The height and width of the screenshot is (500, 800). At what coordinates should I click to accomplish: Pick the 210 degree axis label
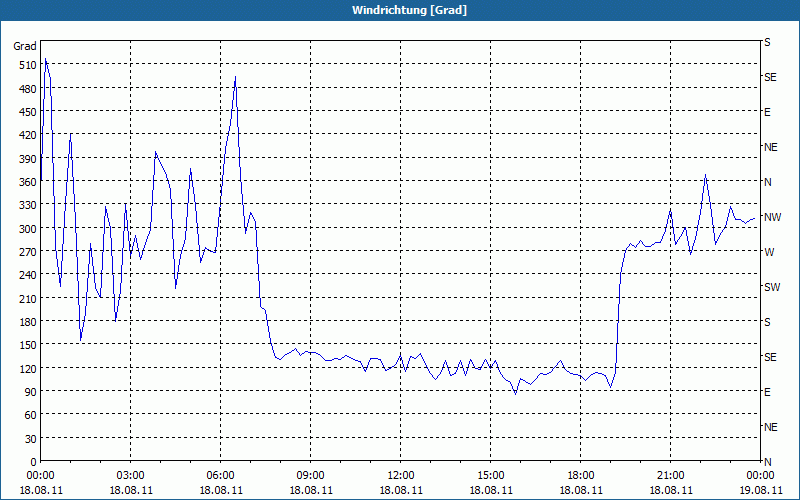coord(28,298)
